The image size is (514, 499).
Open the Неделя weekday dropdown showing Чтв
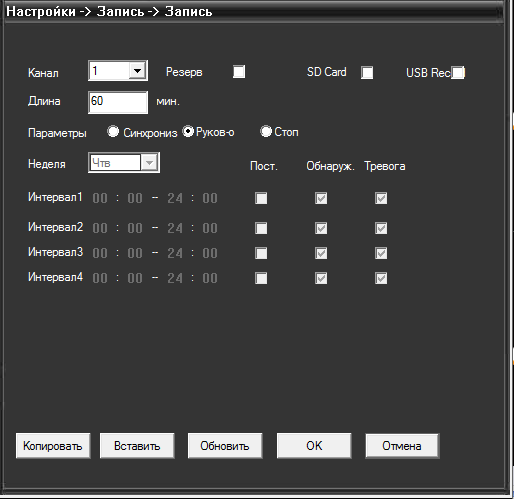pos(124,163)
